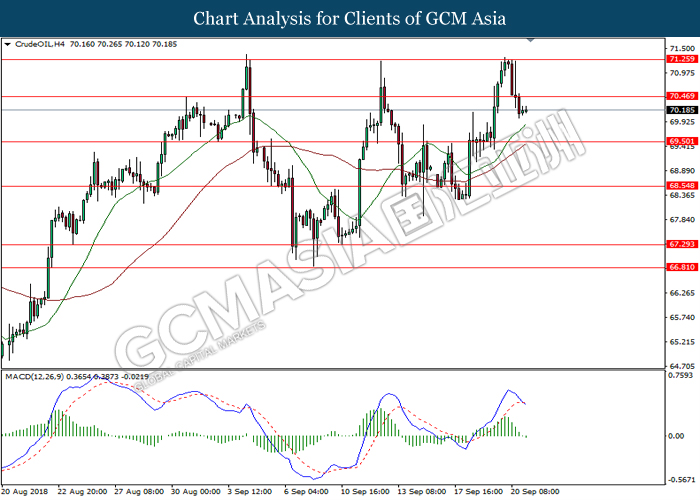700x500 pixels.
Task: Click the 66.810 red price level label
Action: click(x=682, y=267)
